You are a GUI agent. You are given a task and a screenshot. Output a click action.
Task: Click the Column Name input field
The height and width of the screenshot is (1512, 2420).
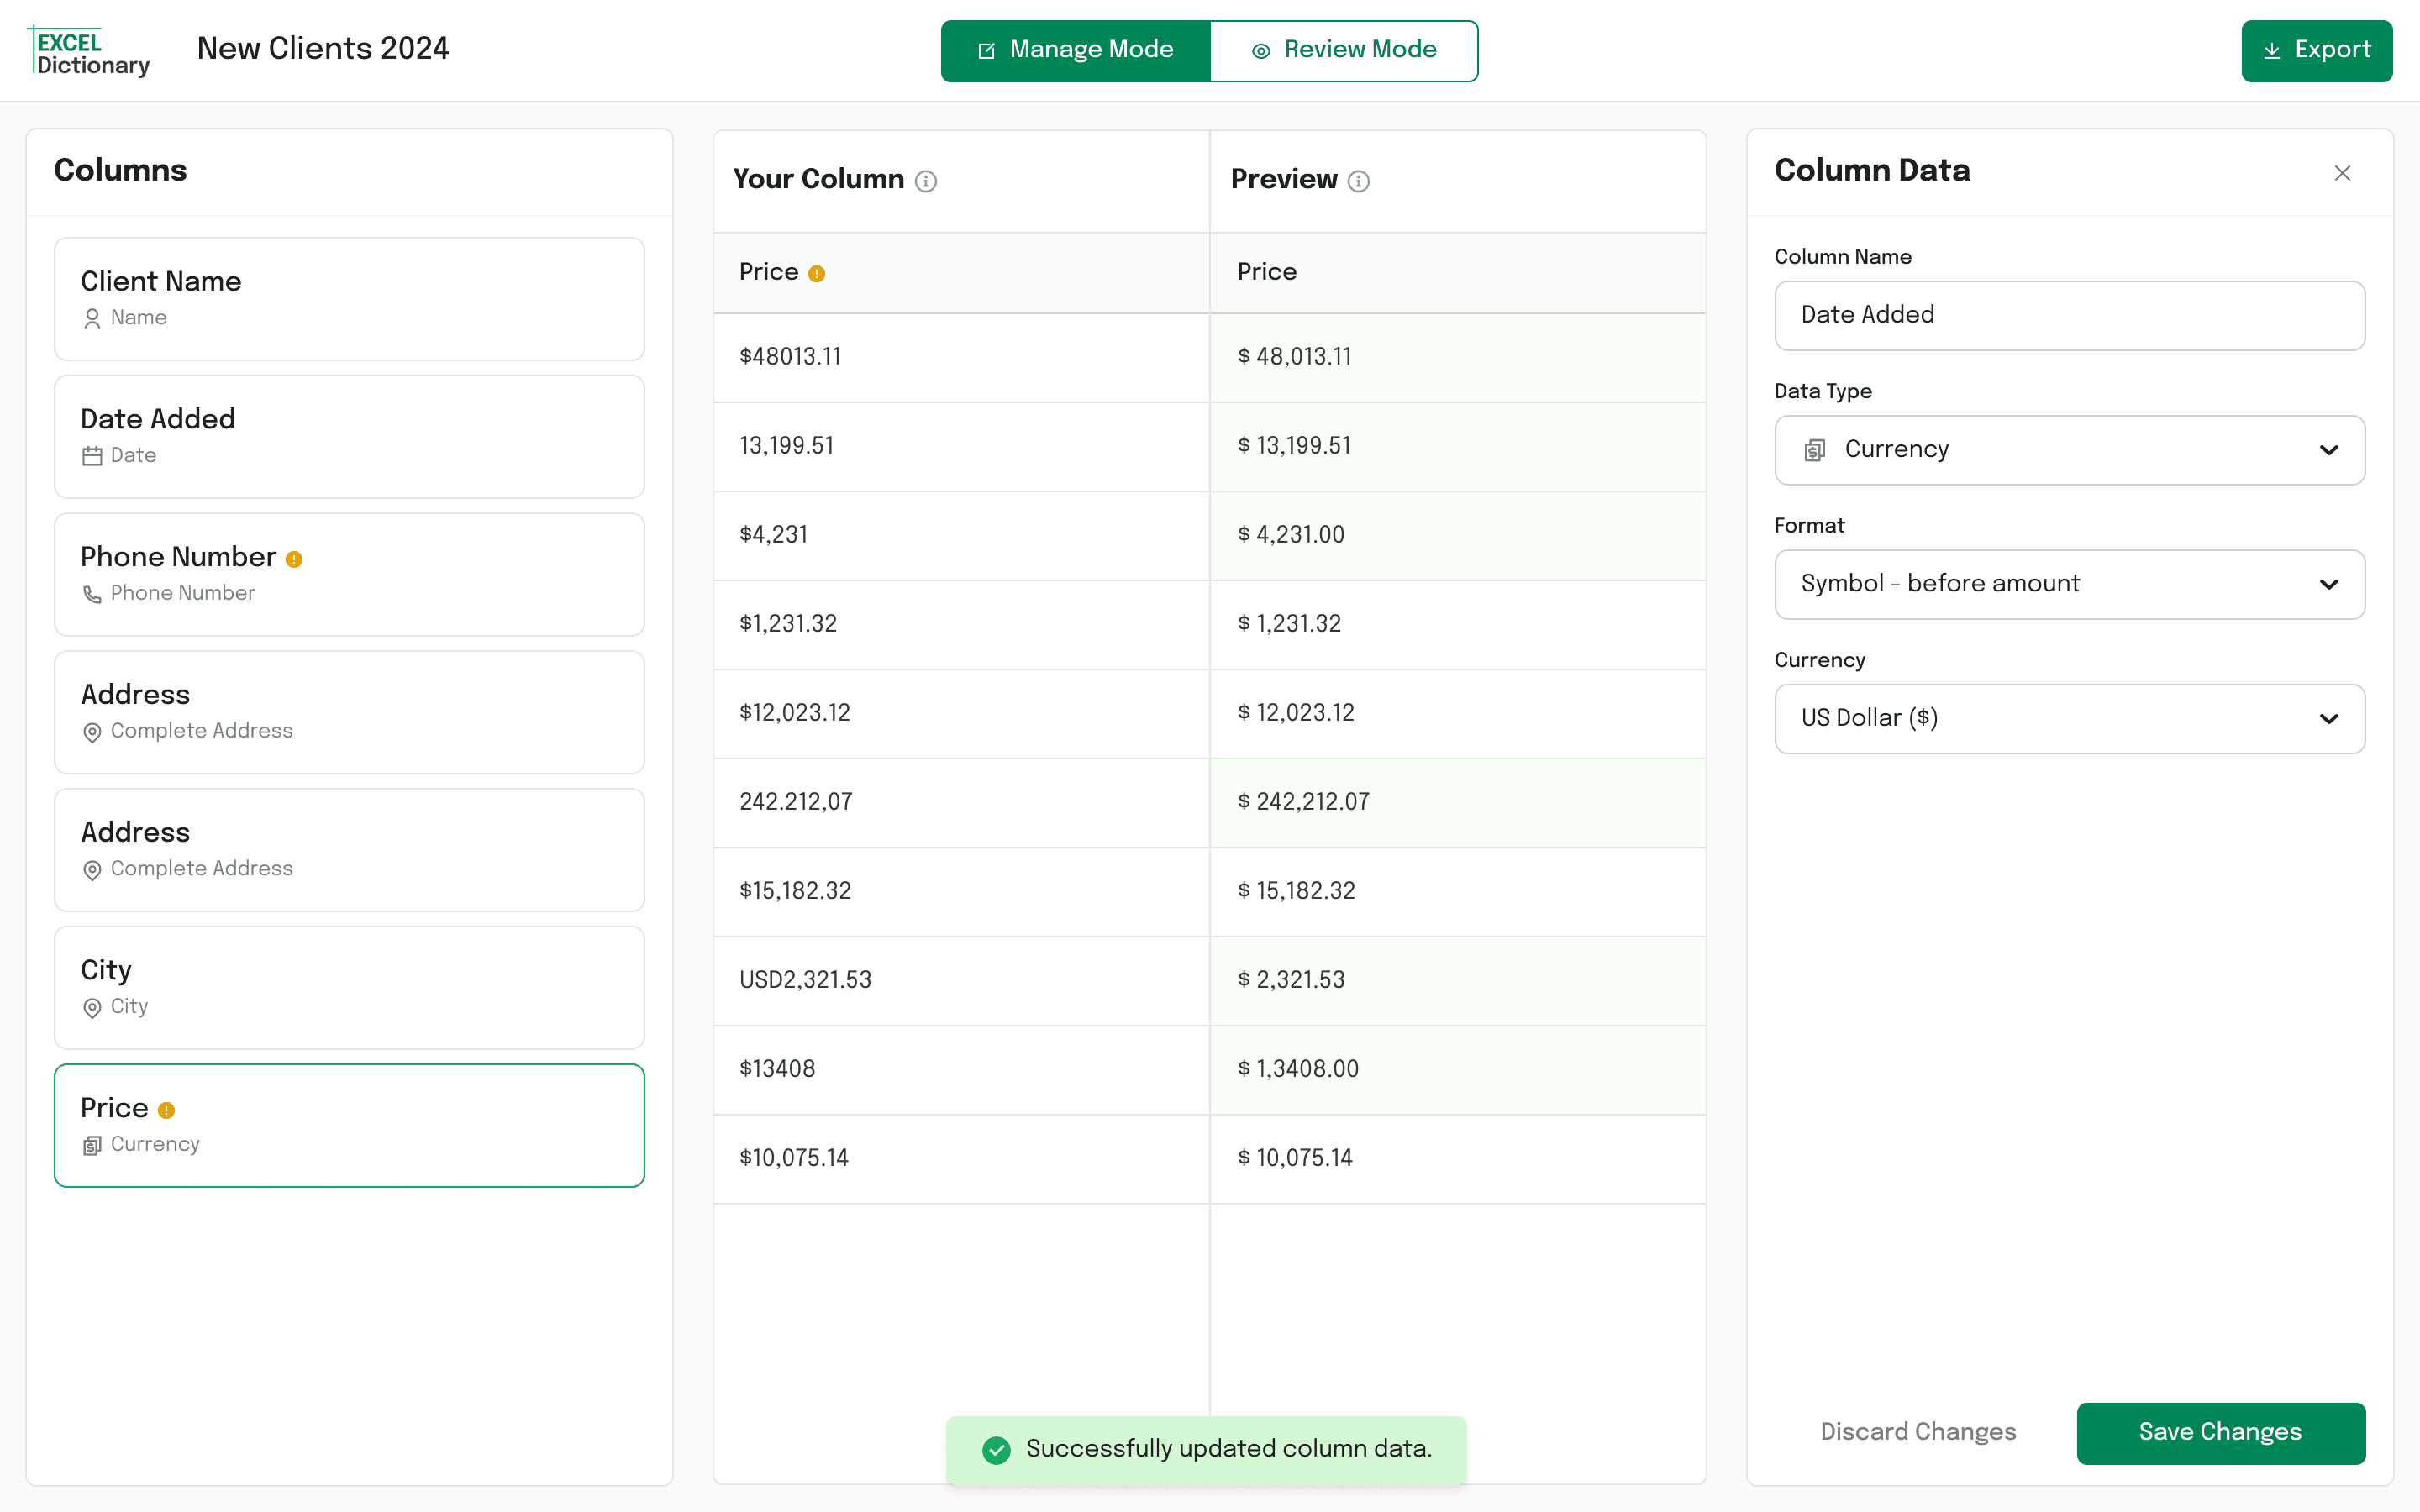click(x=2070, y=315)
